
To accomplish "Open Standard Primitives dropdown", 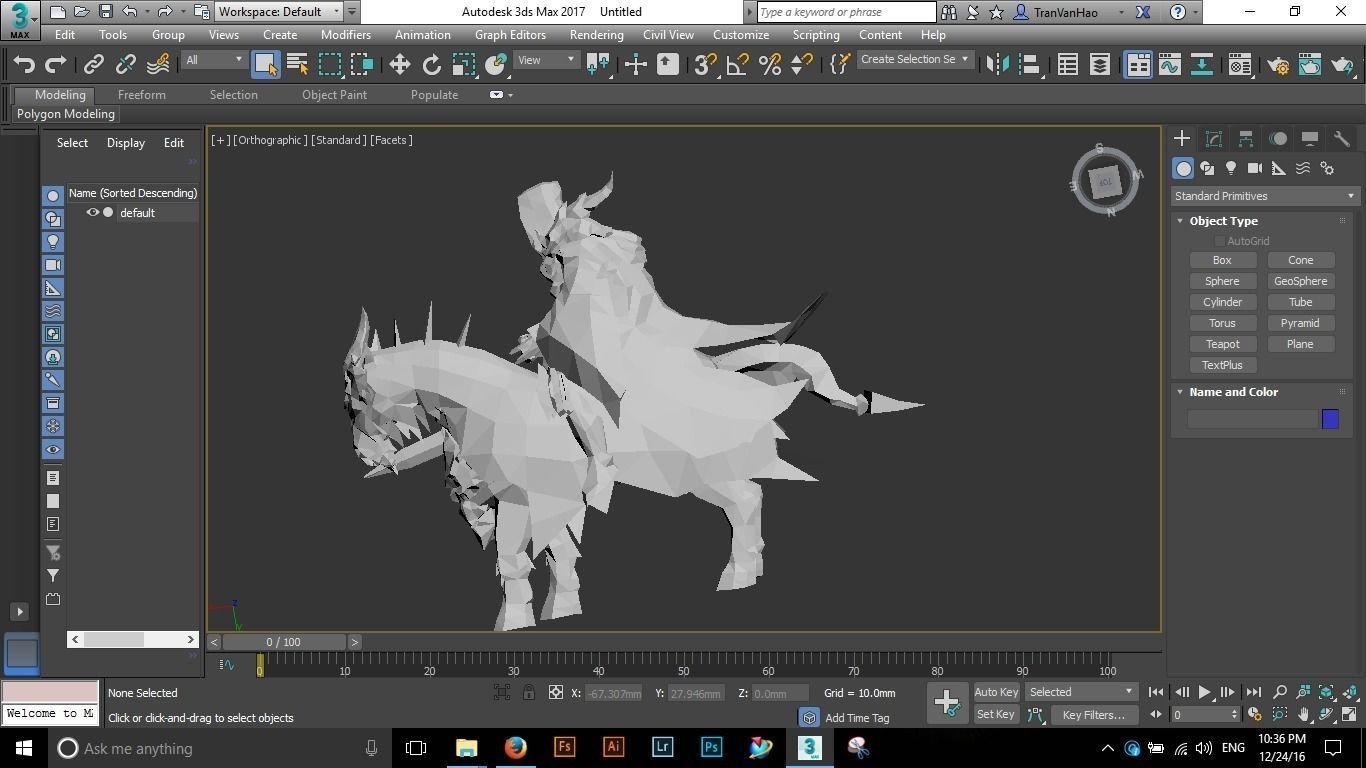I will (1264, 196).
